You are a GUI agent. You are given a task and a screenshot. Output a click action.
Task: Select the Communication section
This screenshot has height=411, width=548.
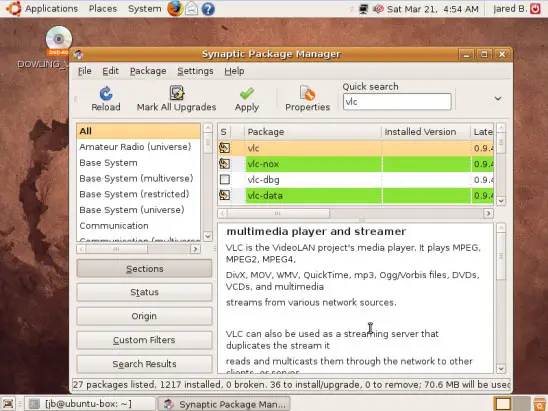point(138,225)
